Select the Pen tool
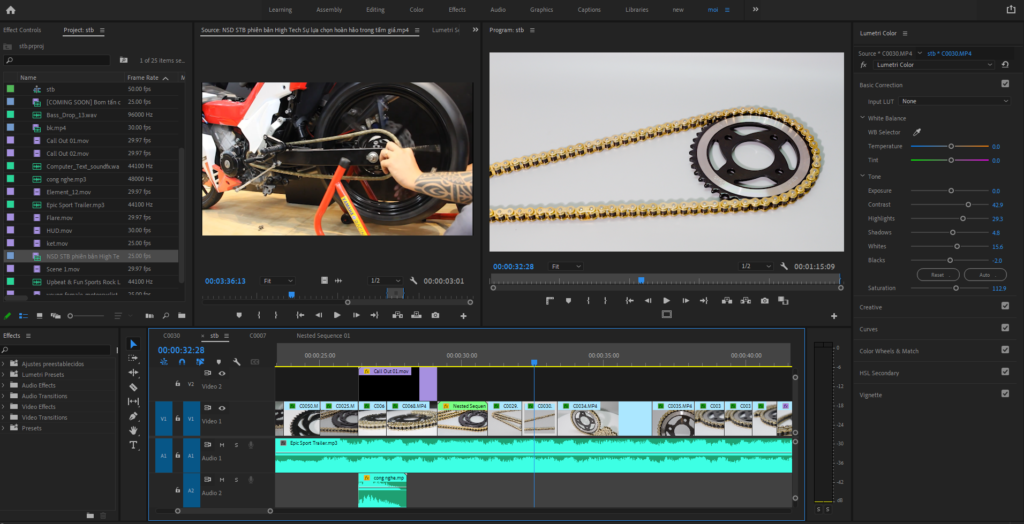 133,416
